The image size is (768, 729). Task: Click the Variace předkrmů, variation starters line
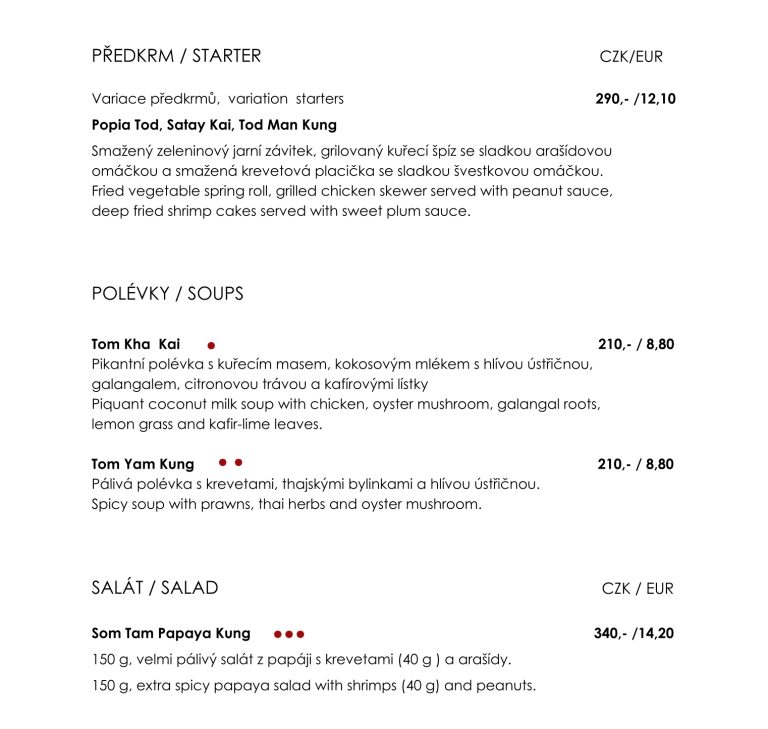217,99
